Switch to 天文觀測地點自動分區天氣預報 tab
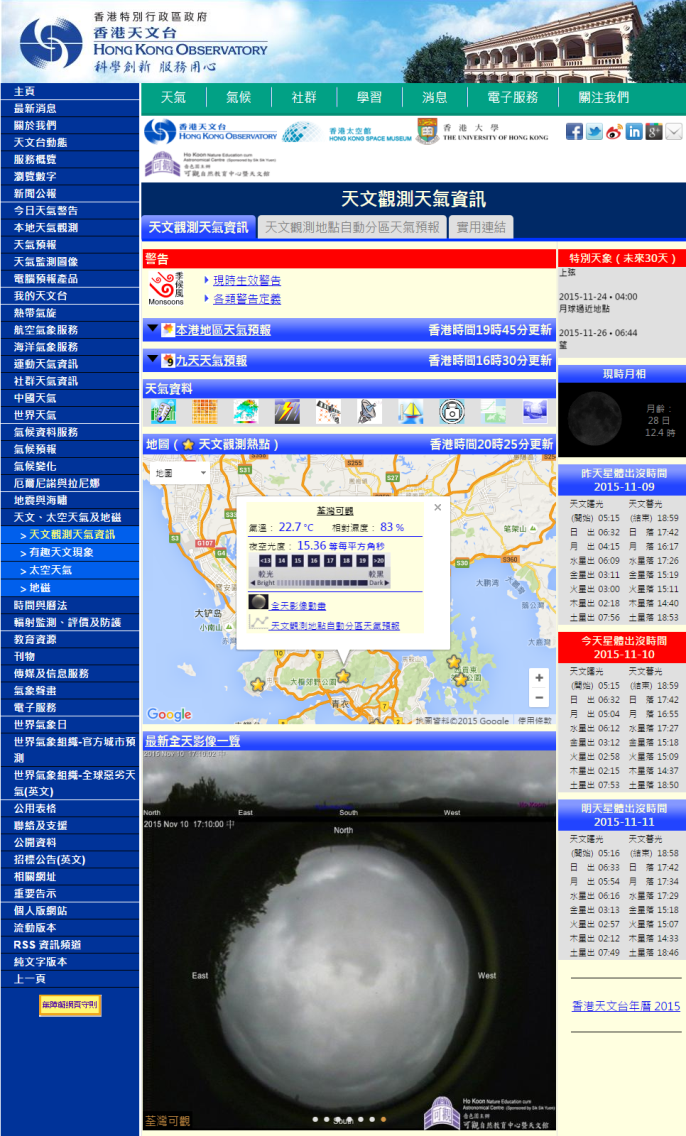The width and height of the screenshot is (686, 1136). point(352,227)
